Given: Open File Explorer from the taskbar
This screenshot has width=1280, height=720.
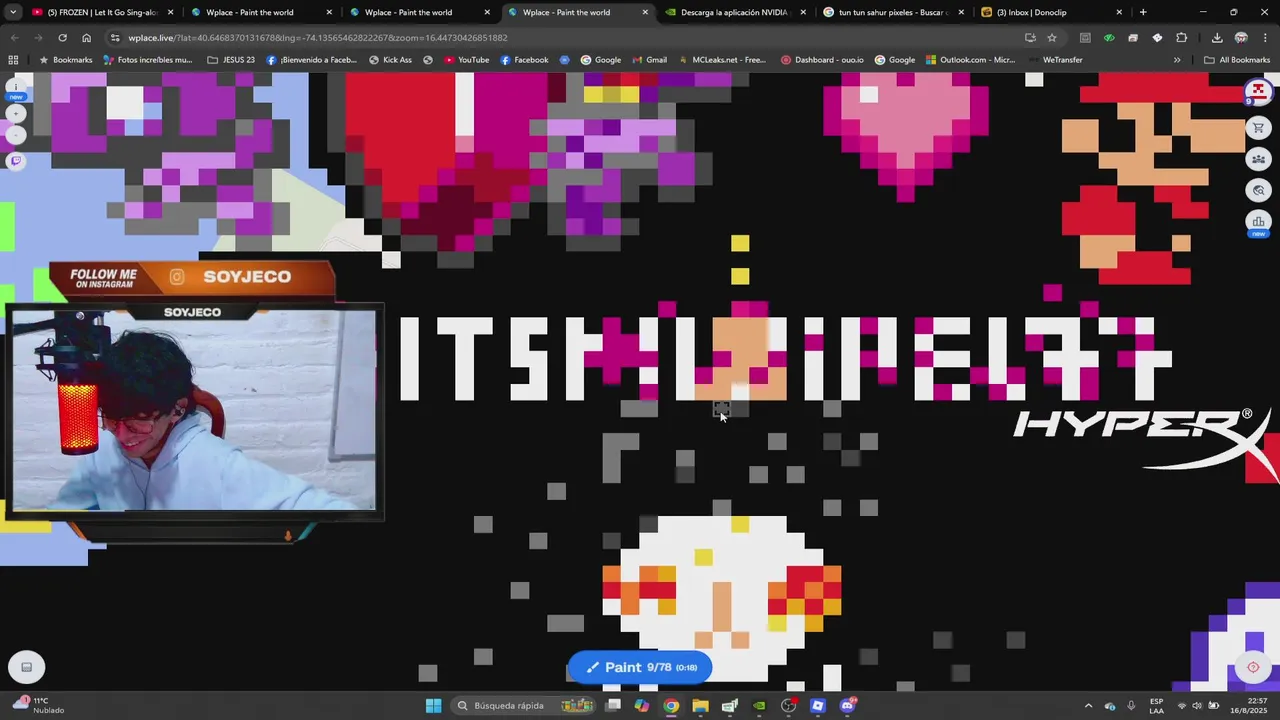Looking at the screenshot, I should (700, 706).
